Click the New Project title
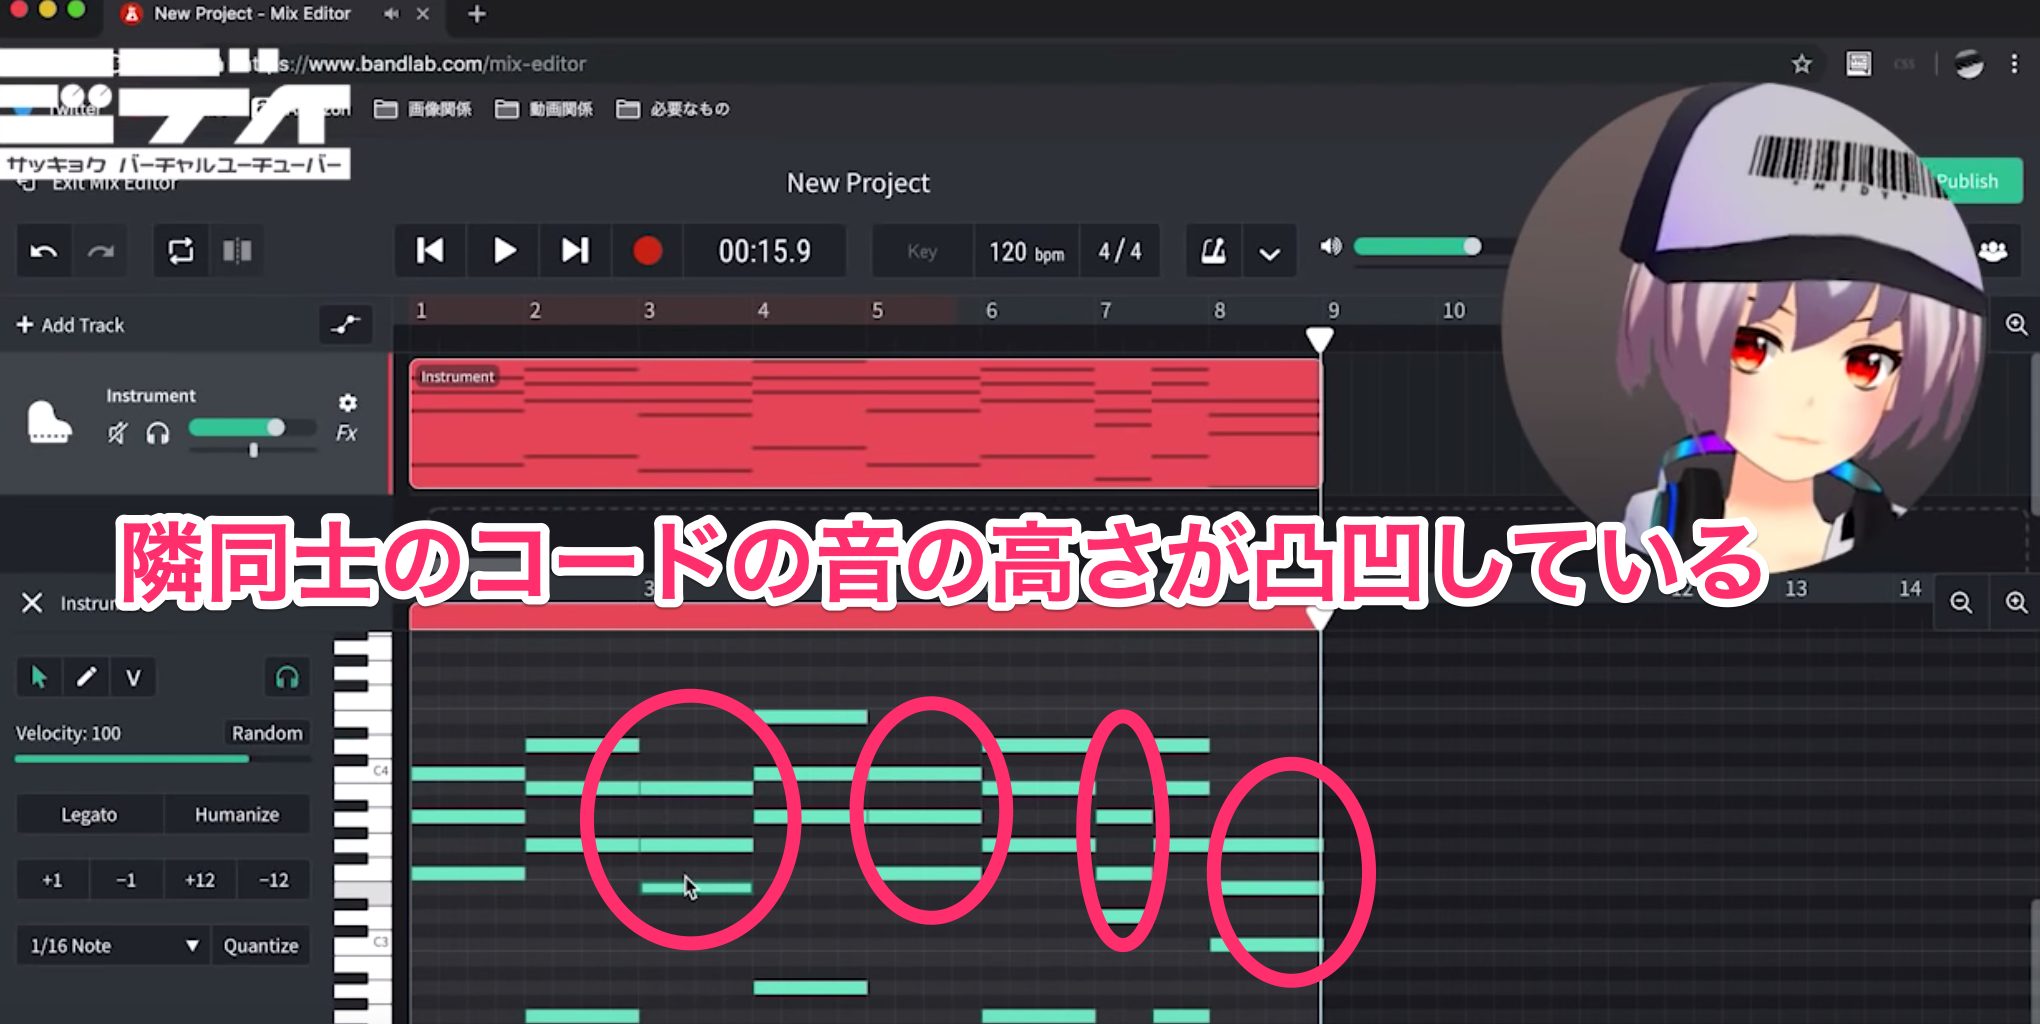 click(858, 183)
